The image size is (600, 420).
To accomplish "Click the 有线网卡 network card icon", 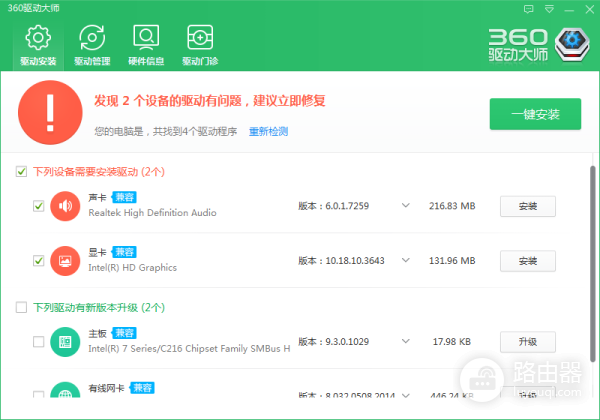I will pyautogui.click(x=65, y=390).
